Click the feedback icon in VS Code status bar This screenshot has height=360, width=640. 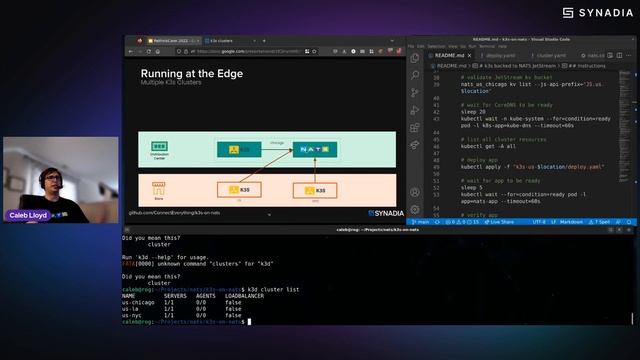pyautogui.click(x=618, y=222)
